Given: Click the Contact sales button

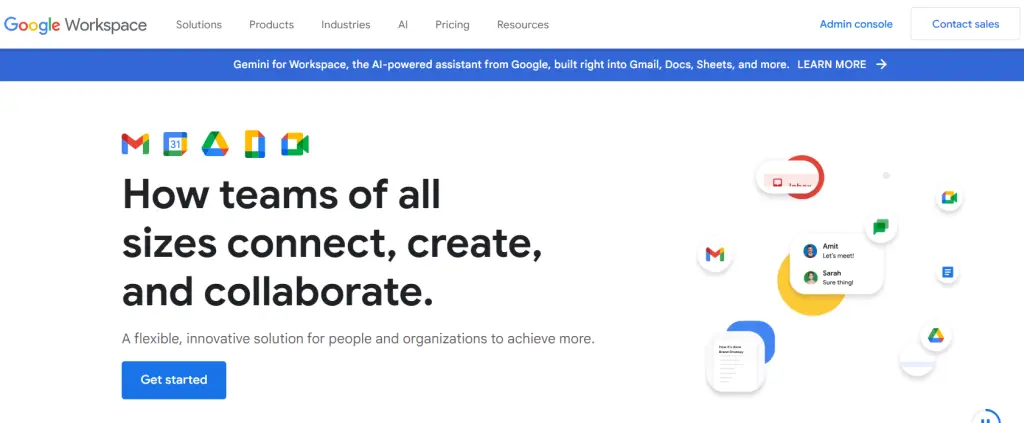Looking at the screenshot, I should 965,24.
